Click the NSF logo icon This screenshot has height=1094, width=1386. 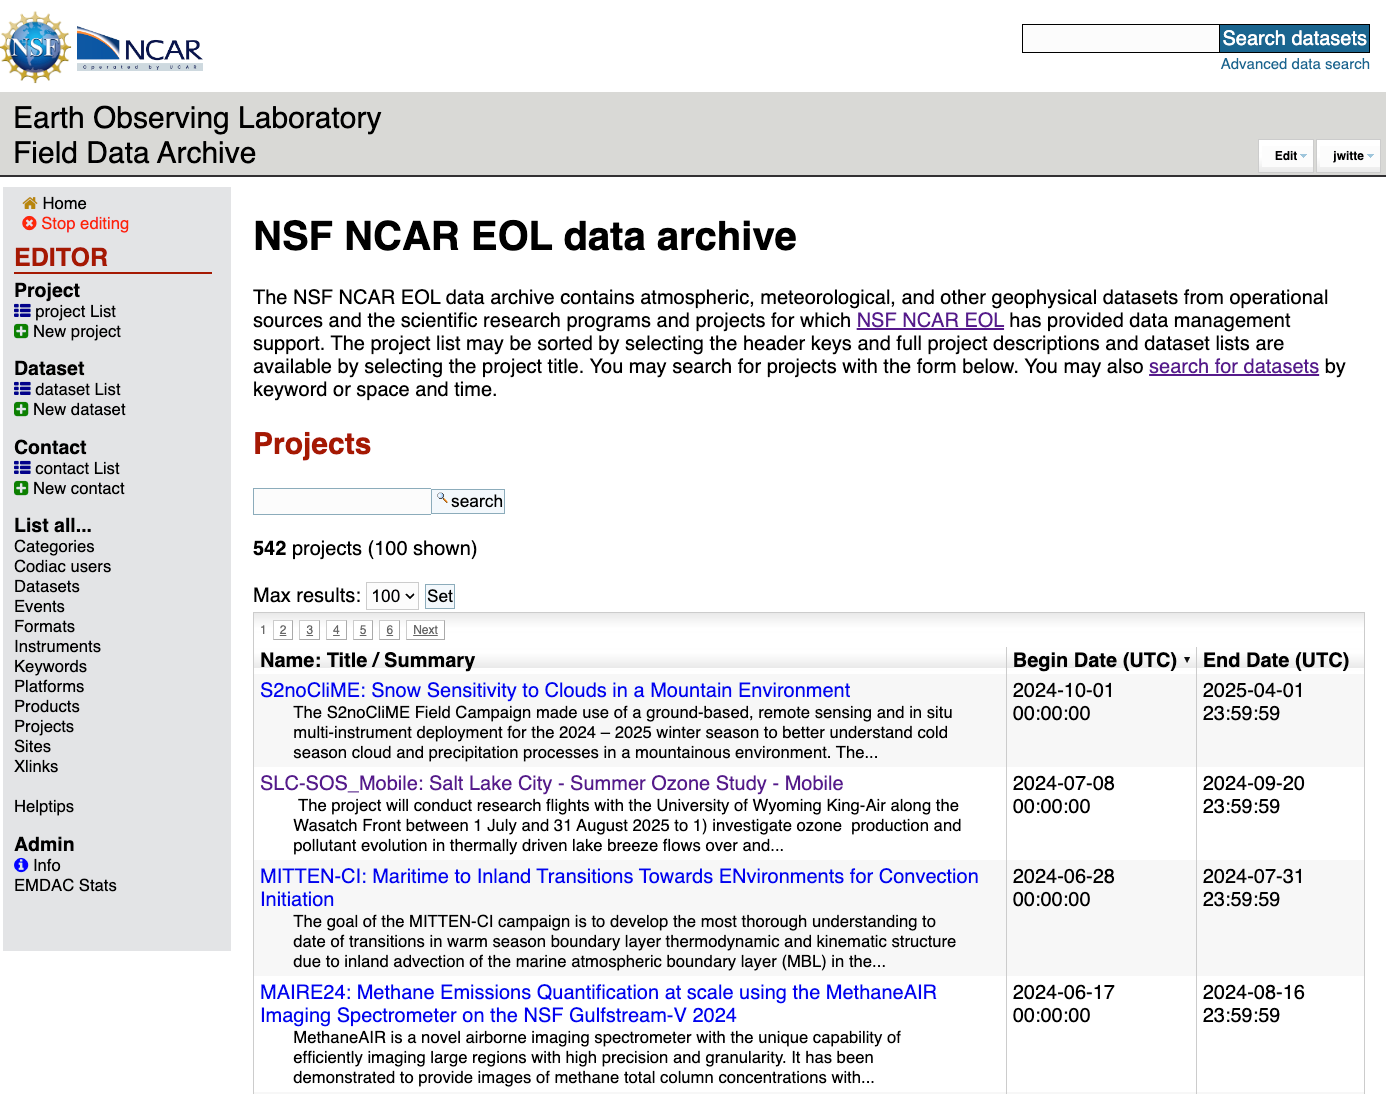click(36, 46)
